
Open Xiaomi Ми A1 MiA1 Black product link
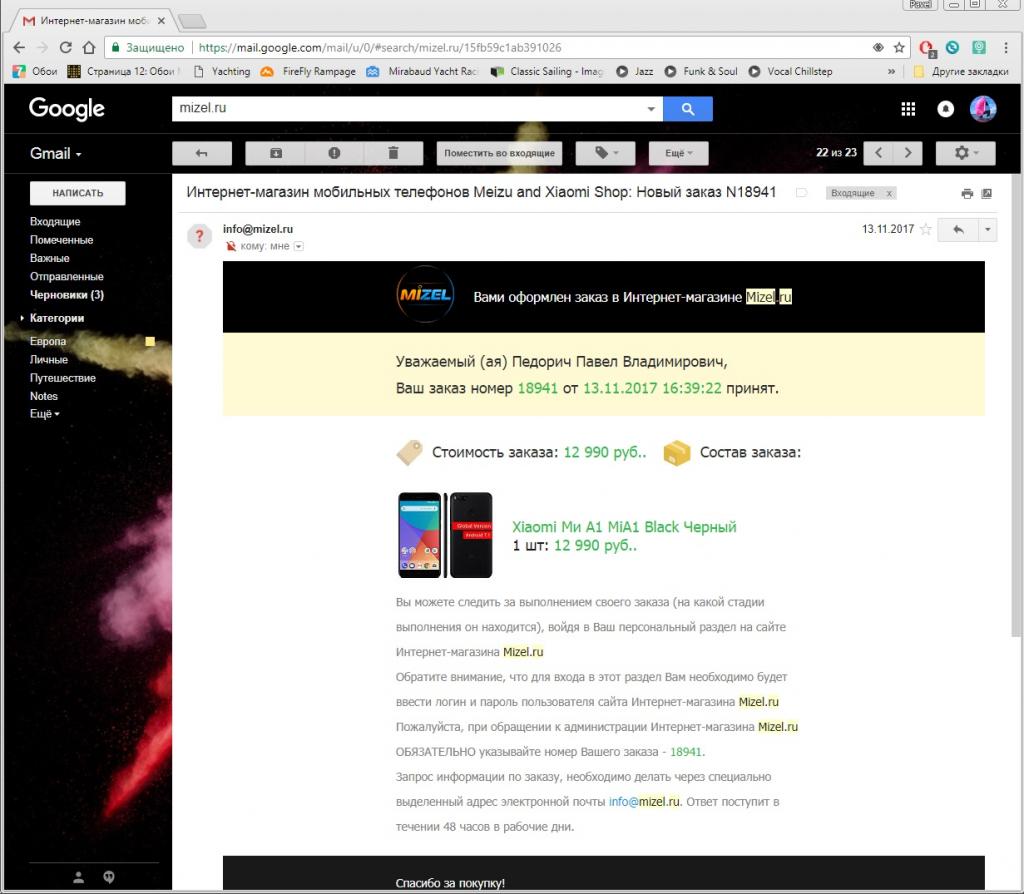point(624,526)
